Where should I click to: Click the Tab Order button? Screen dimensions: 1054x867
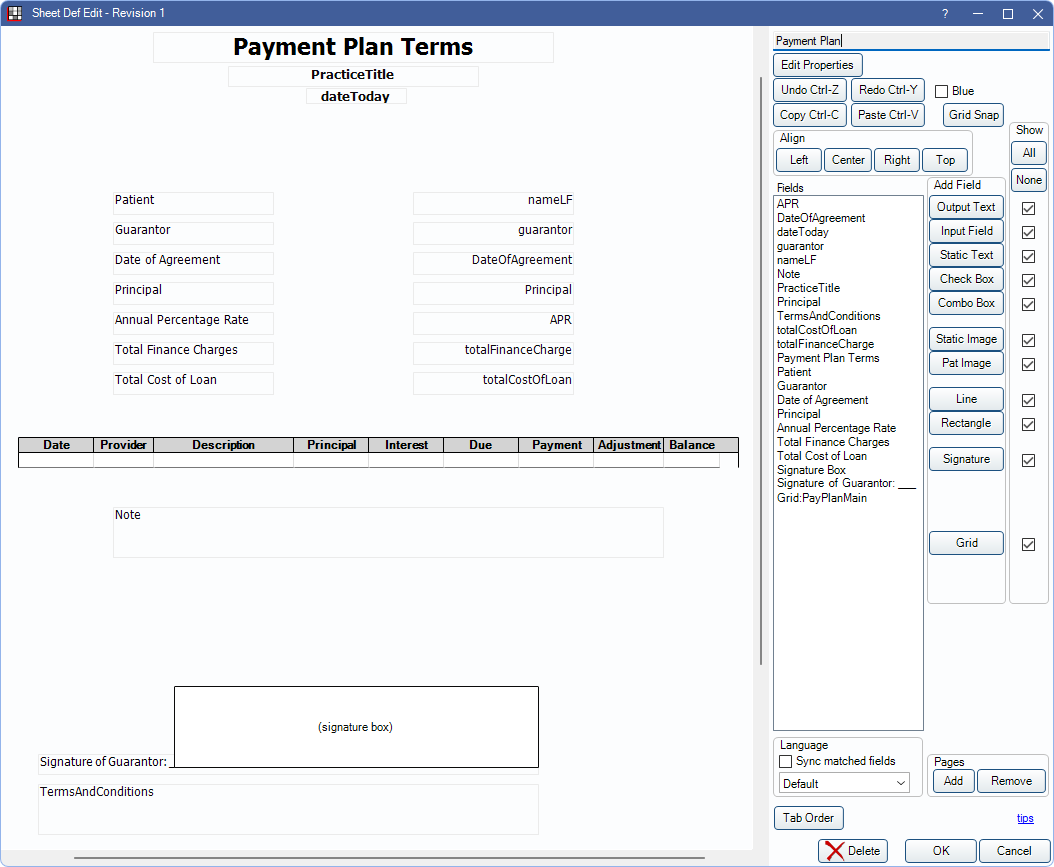pos(808,818)
